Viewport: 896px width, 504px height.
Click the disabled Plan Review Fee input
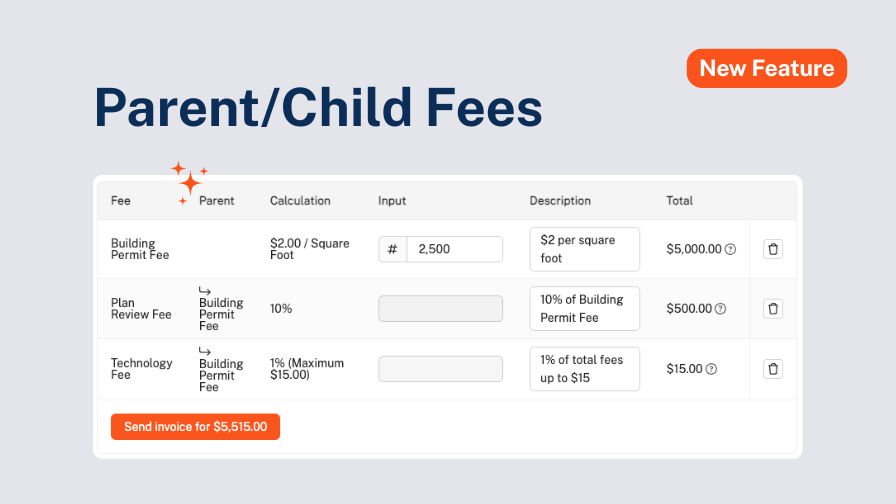pos(440,309)
